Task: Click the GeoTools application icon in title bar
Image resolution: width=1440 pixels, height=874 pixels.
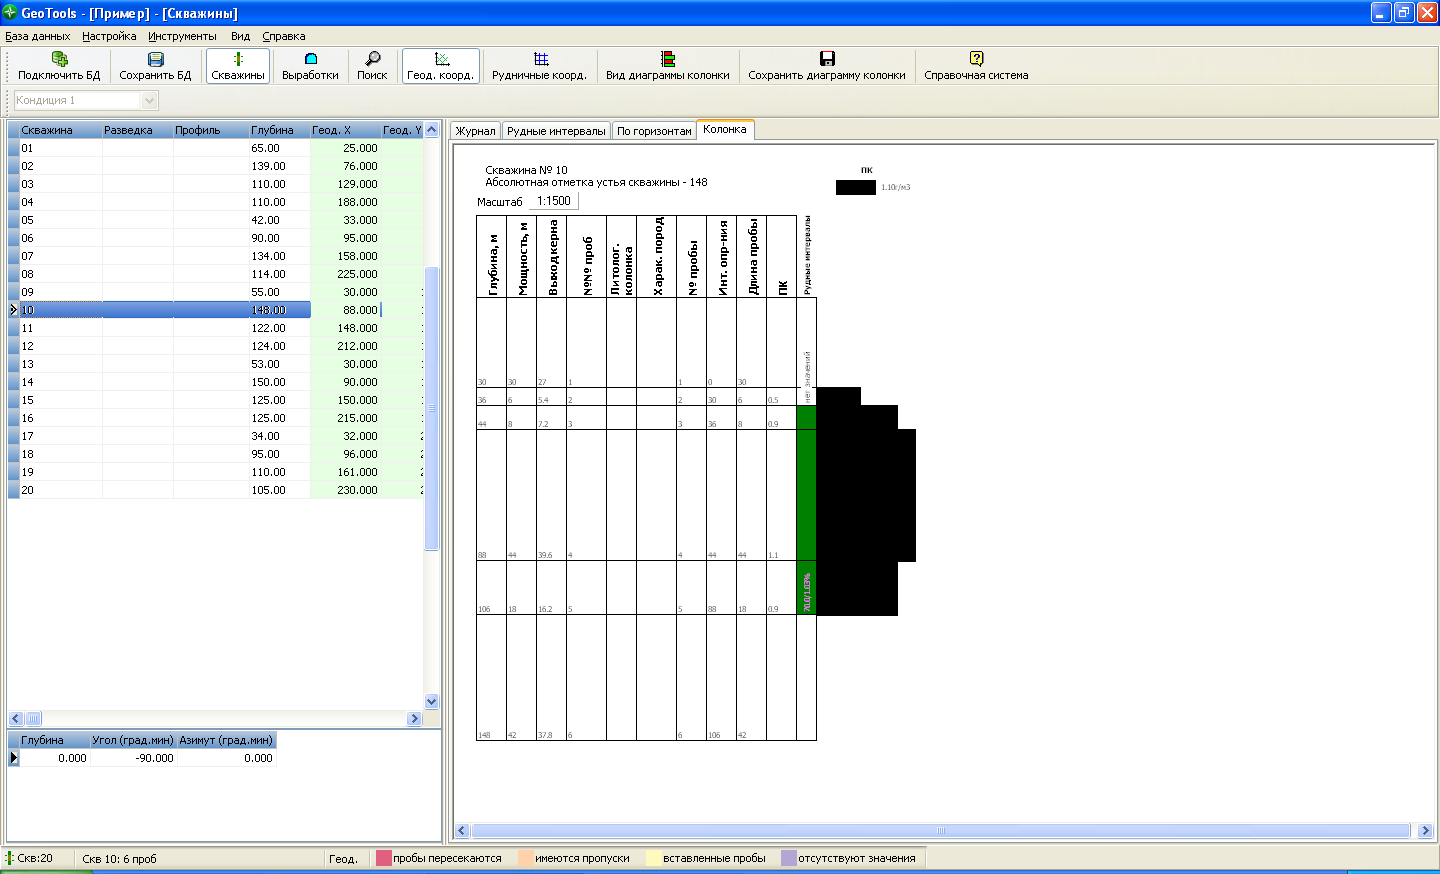Action: tap(10, 13)
